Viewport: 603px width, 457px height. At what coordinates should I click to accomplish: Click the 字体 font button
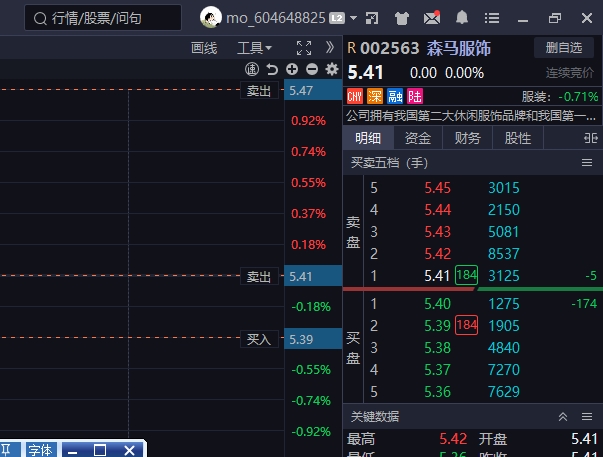pyautogui.click(x=40, y=450)
